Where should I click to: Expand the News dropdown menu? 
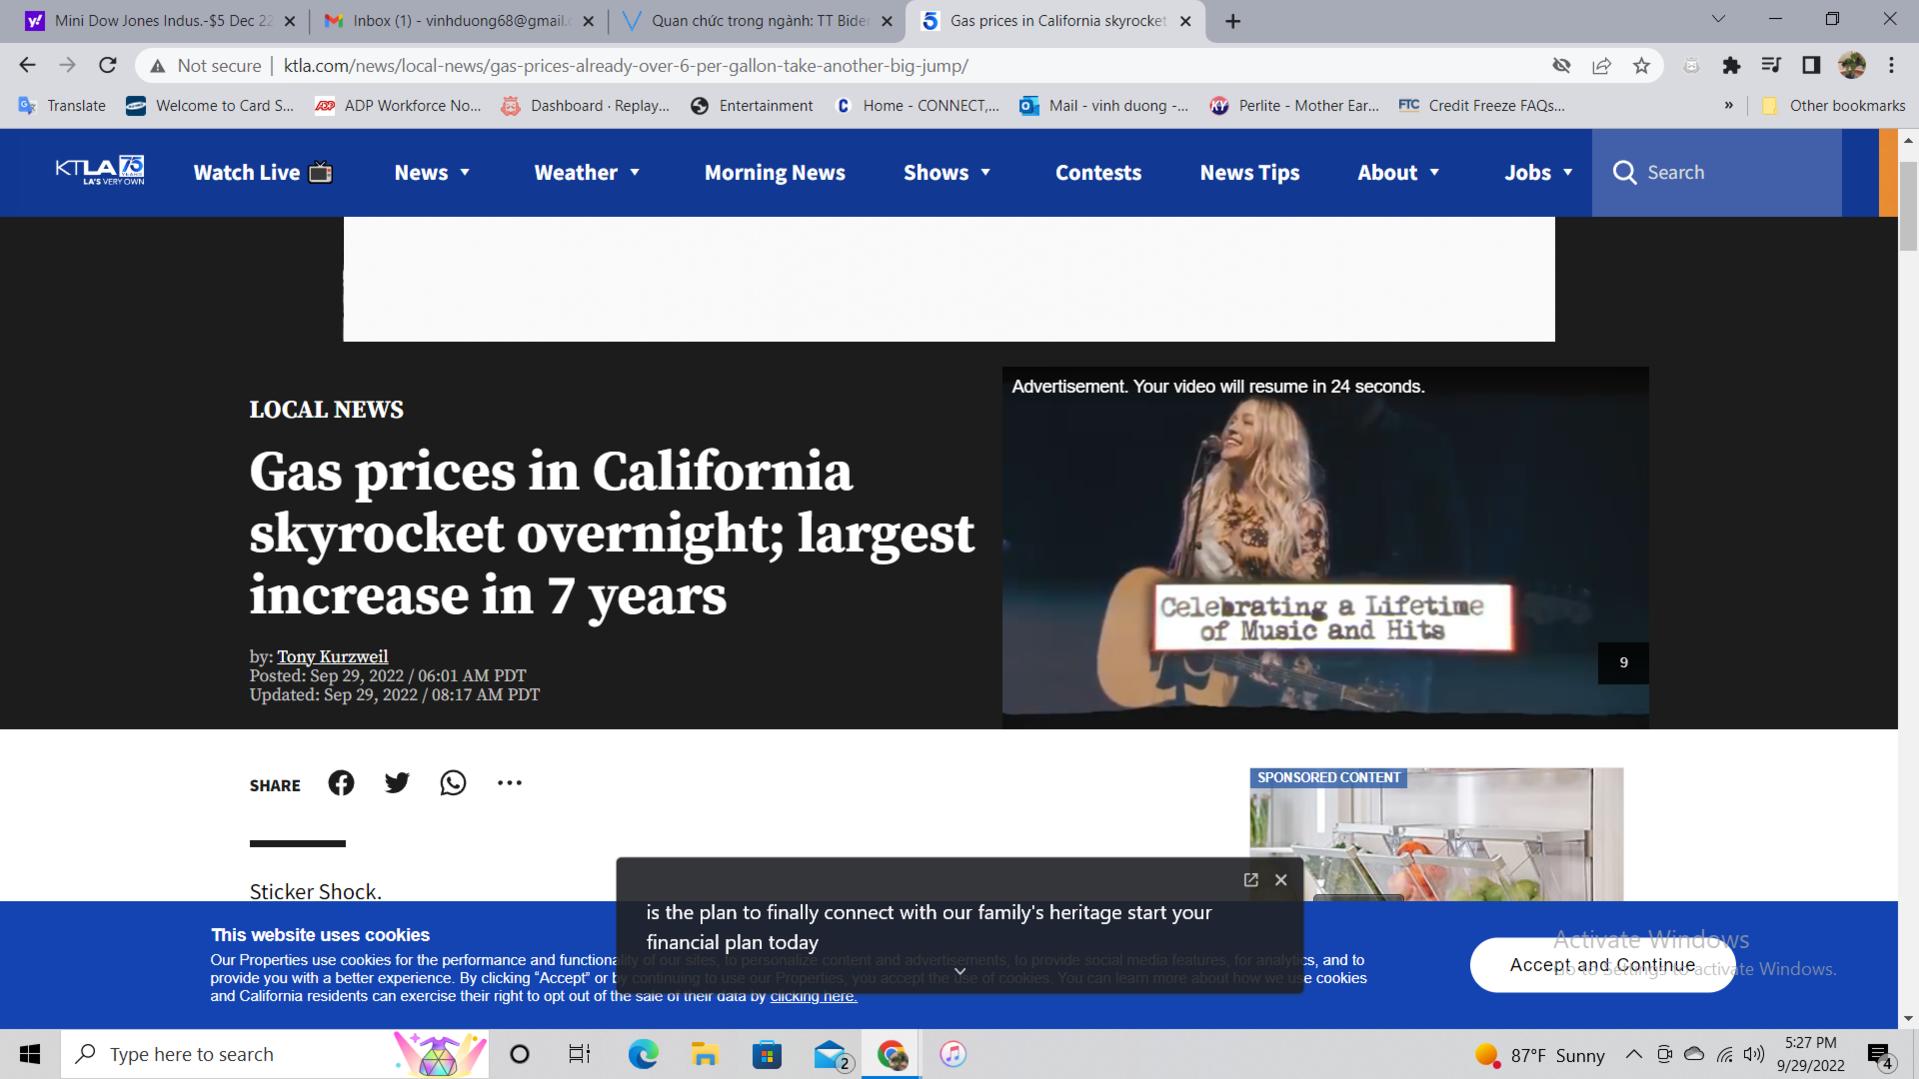tap(432, 172)
